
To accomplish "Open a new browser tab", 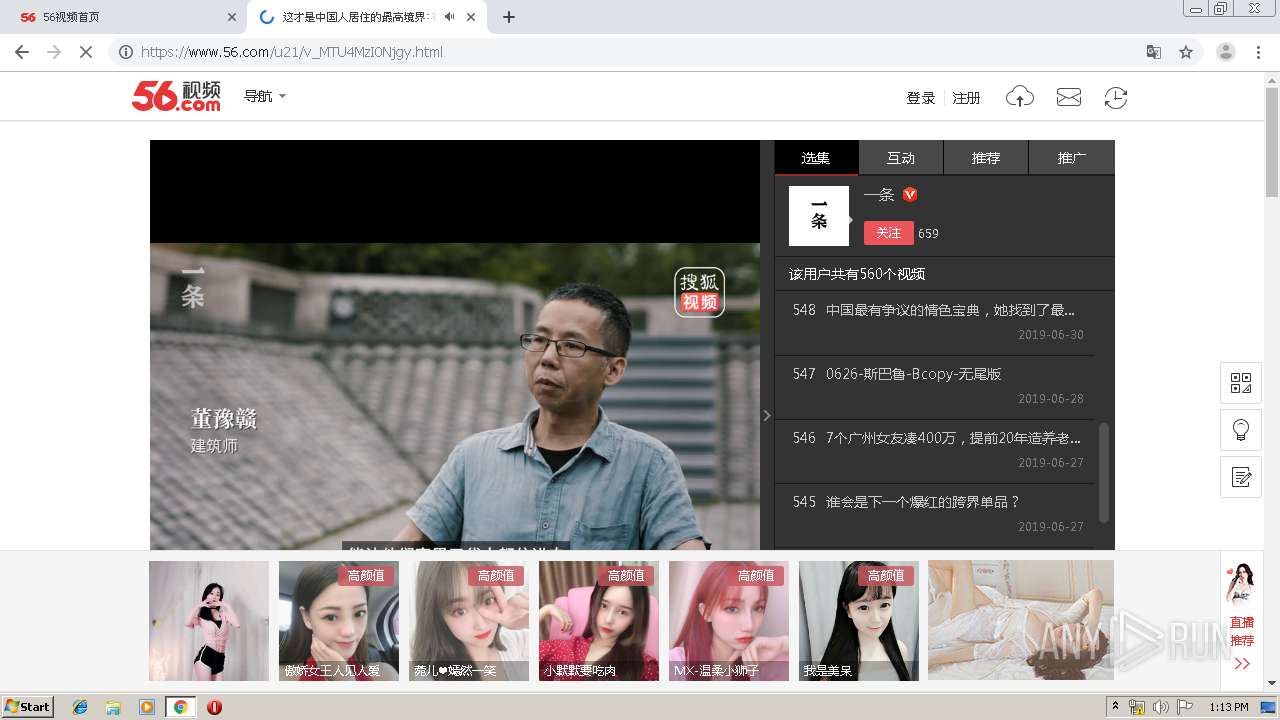I will click(508, 17).
